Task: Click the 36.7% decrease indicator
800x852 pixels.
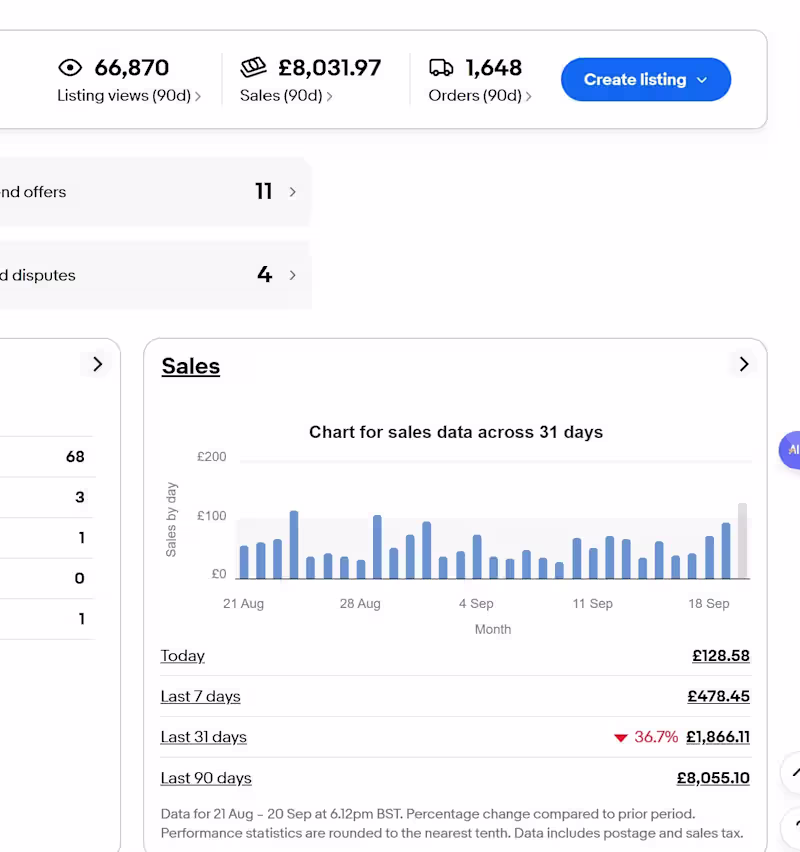Action: (x=646, y=737)
